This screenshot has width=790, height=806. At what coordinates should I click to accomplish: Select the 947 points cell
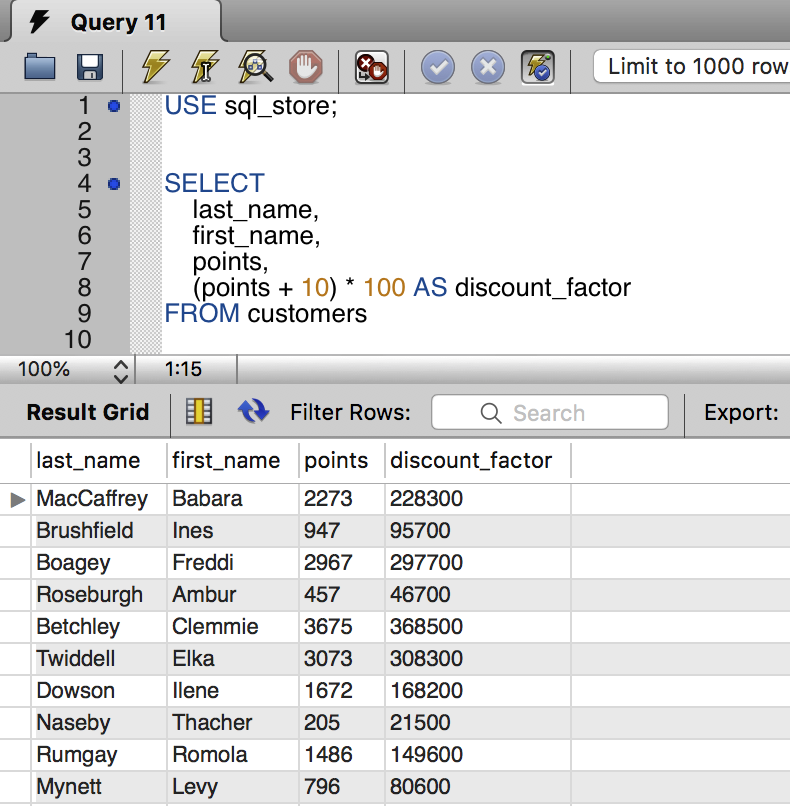(342, 530)
